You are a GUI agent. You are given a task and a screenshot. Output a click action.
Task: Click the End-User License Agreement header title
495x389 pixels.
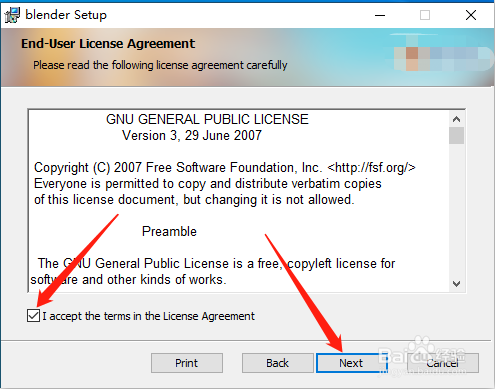[x=108, y=44]
